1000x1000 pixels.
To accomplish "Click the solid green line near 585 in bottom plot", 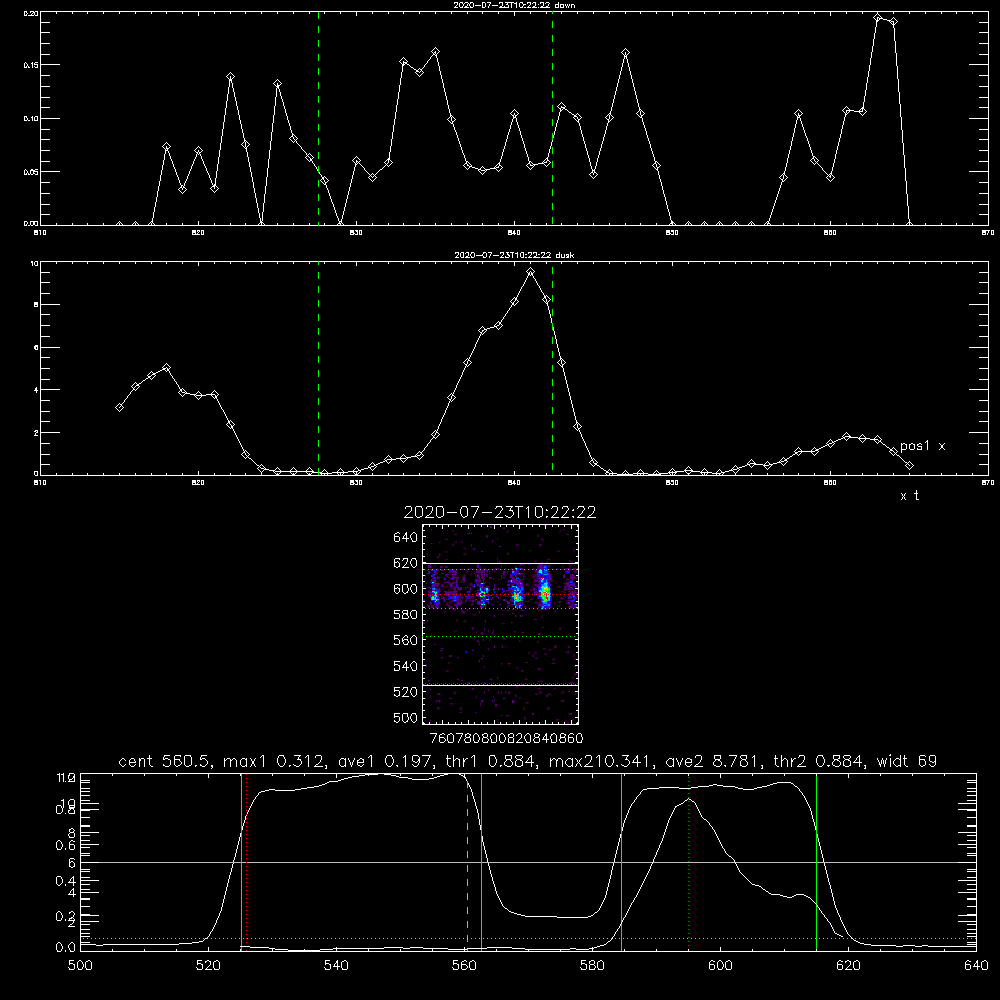I will 621,863.
